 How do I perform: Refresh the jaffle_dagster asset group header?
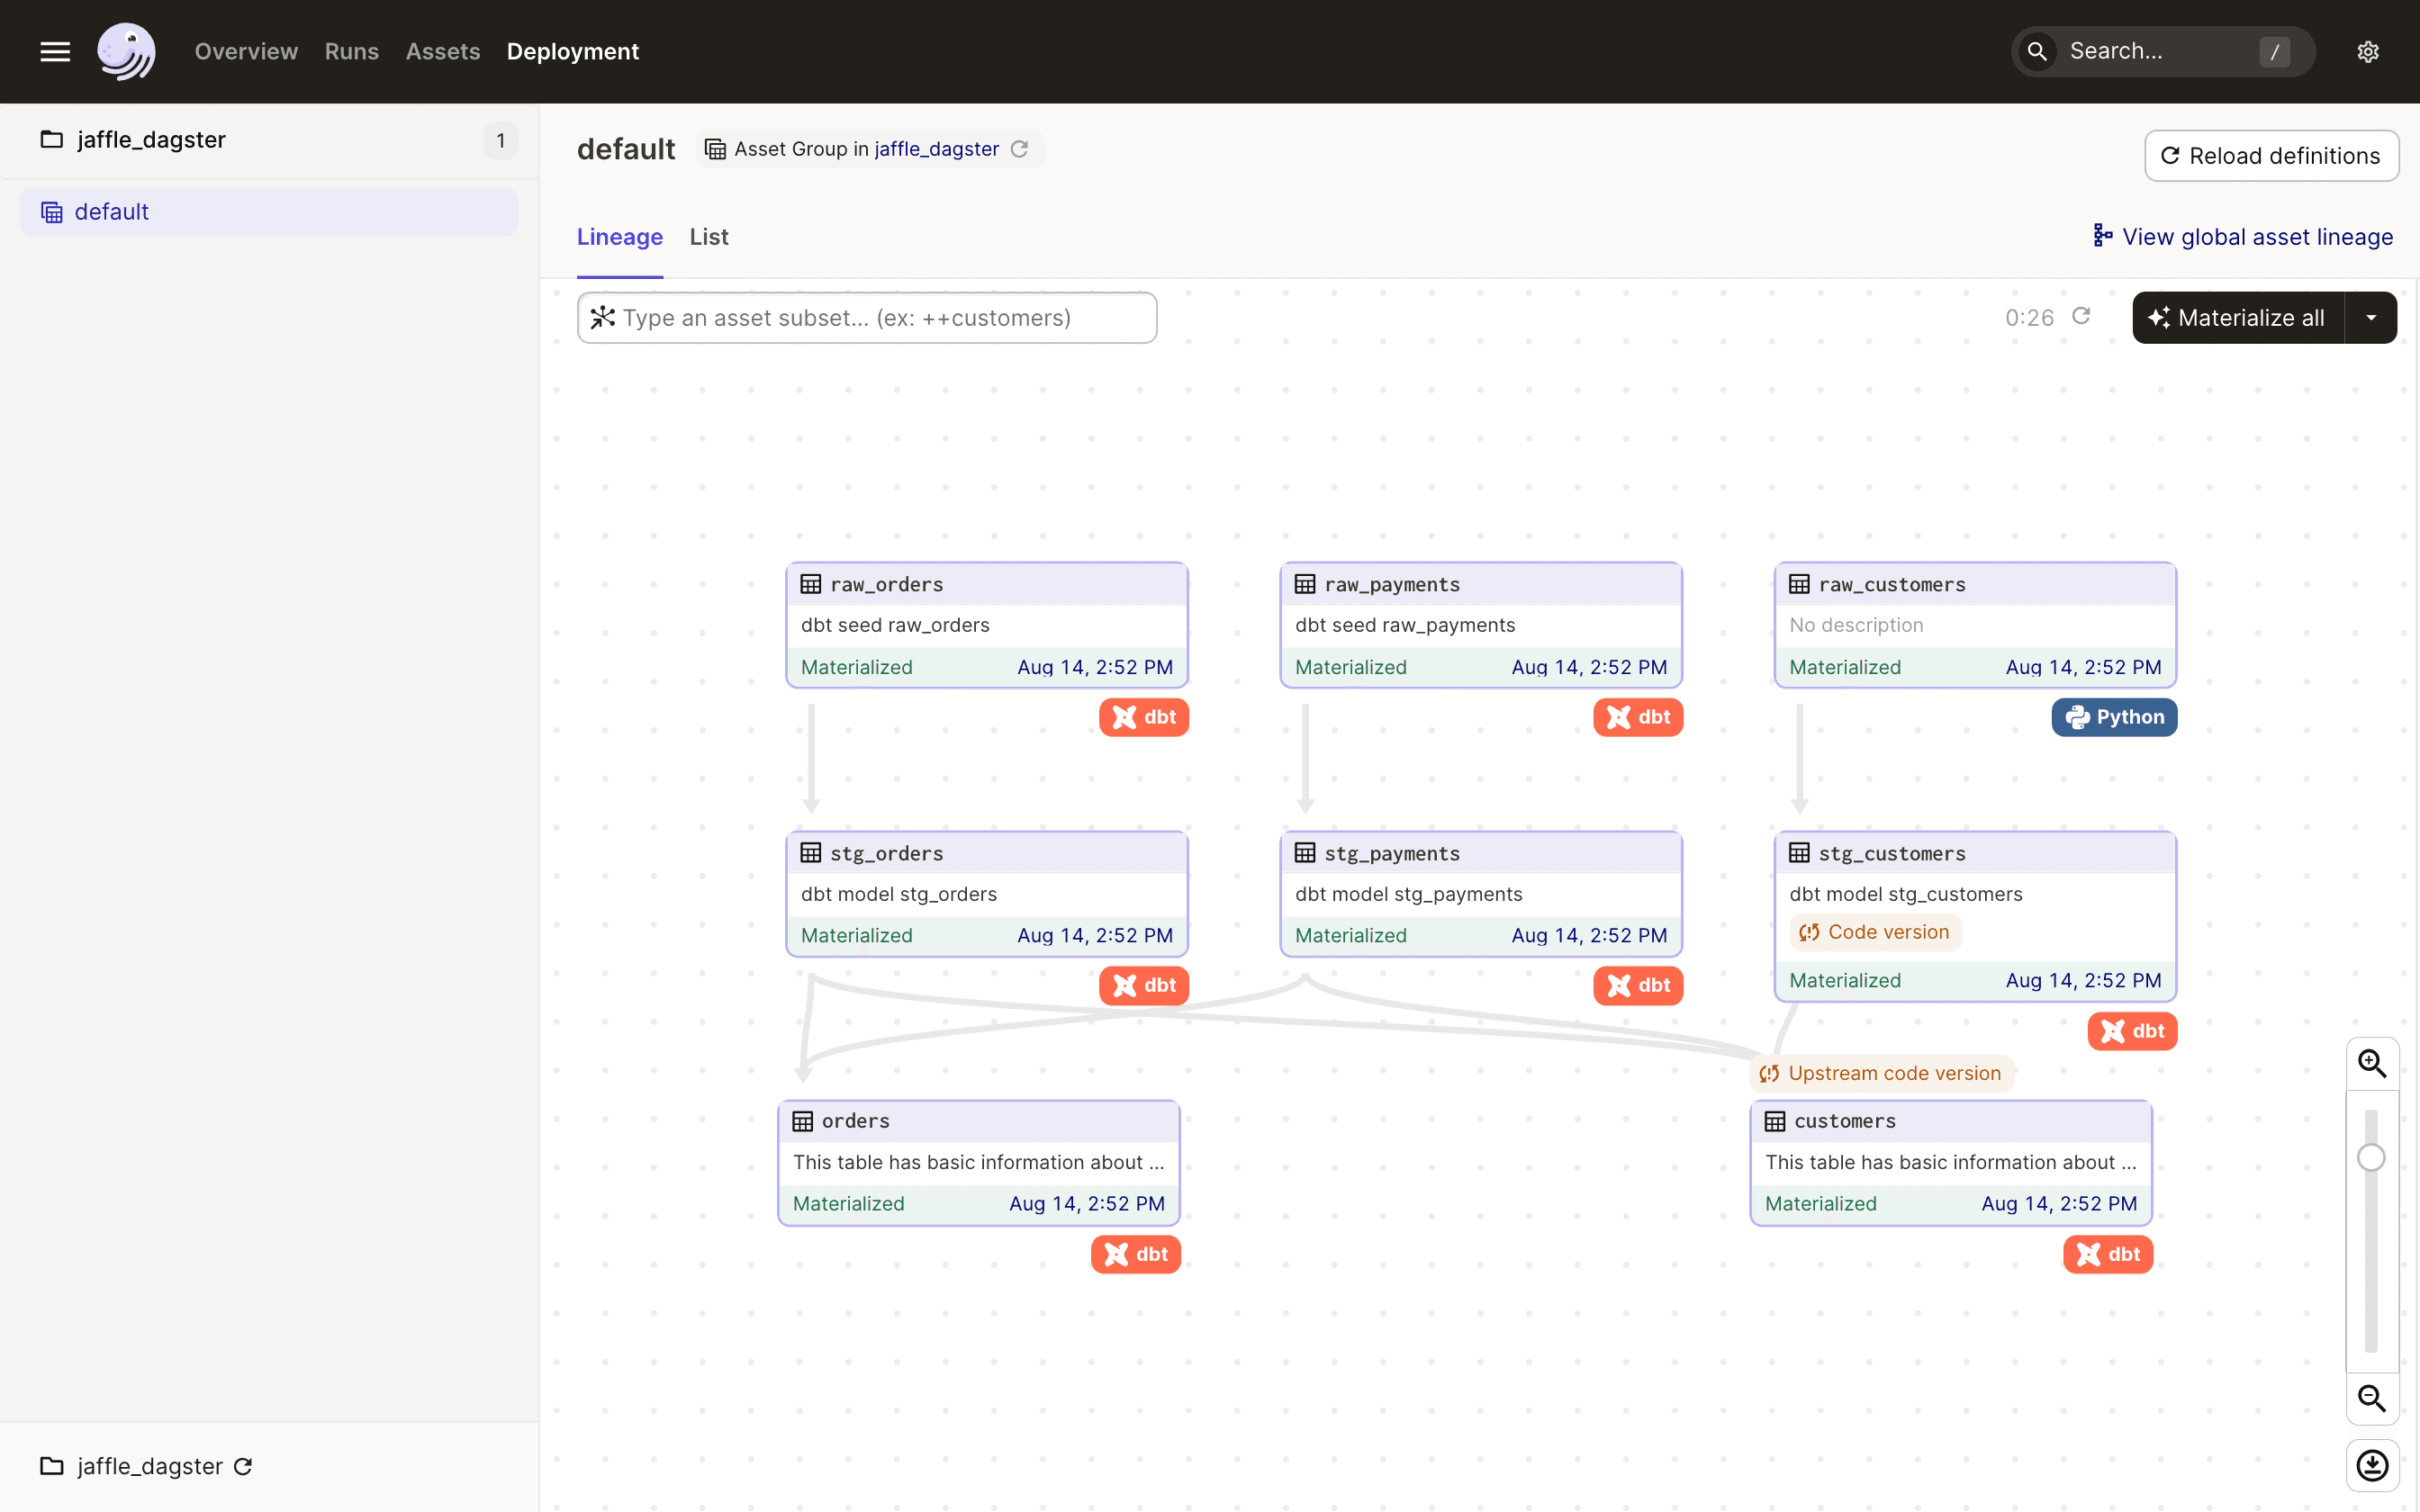1020,149
